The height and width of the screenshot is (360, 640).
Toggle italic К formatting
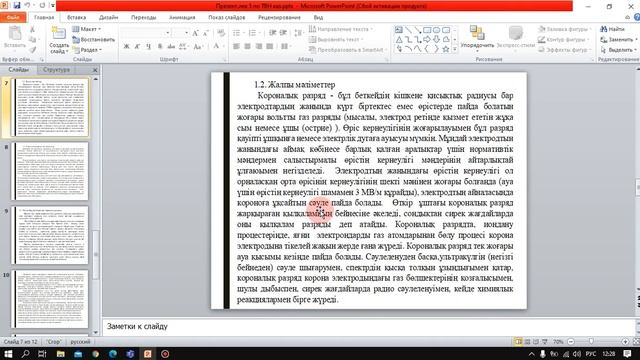click(x=138, y=47)
